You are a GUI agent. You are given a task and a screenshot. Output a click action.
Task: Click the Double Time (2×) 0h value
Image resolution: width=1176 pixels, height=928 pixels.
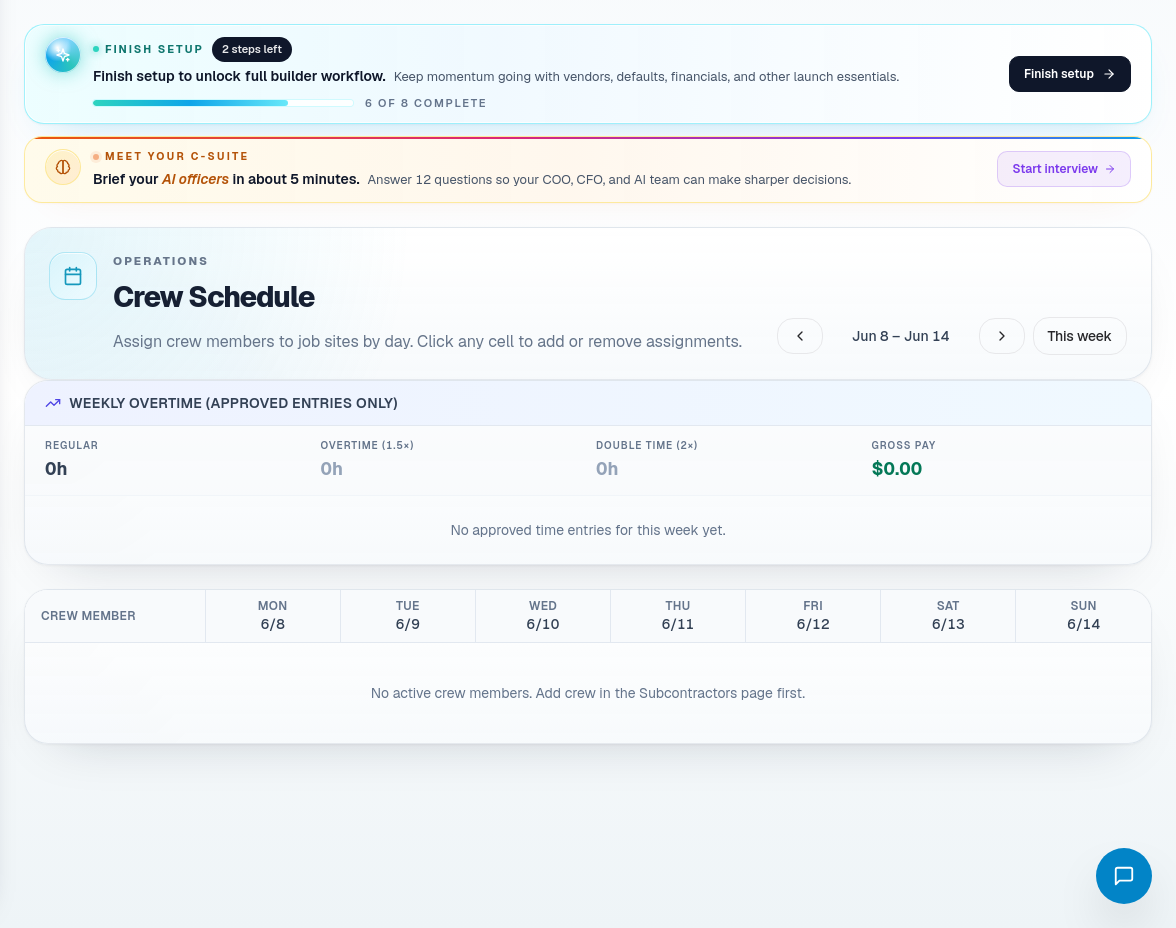click(607, 469)
